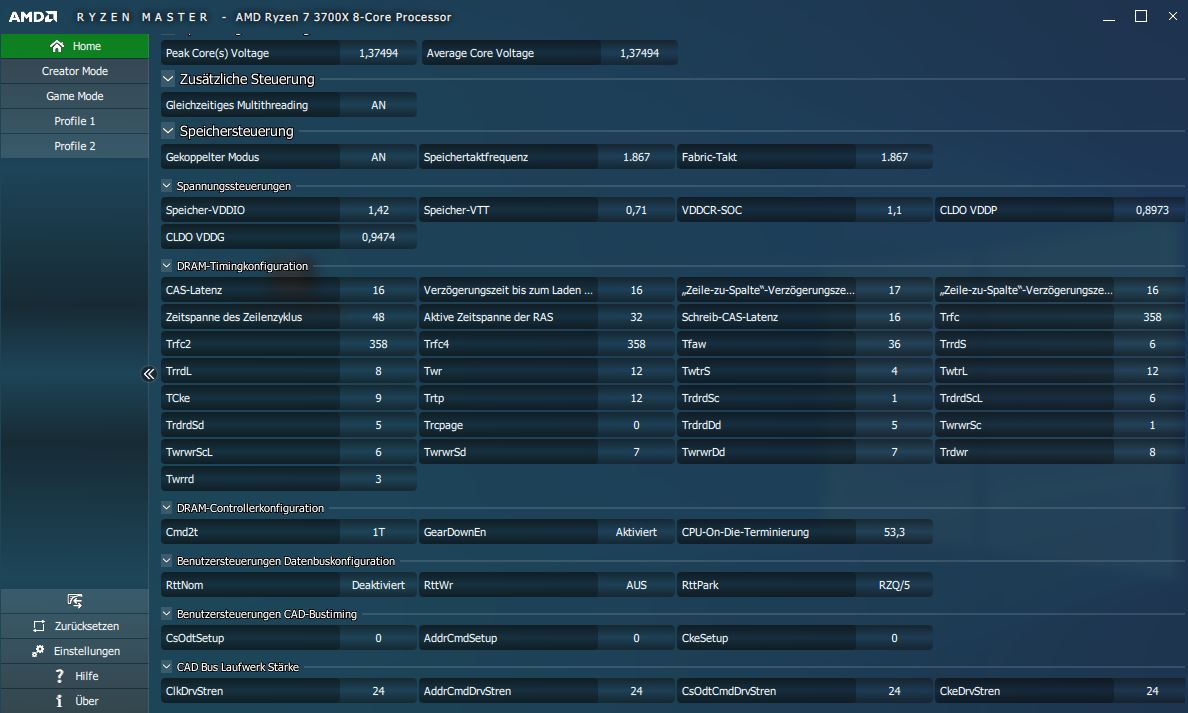Click the Hilfe question mark icon
Image resolution: width=1188 pixels, height=713 pixels.
click(x=59, y=676)
